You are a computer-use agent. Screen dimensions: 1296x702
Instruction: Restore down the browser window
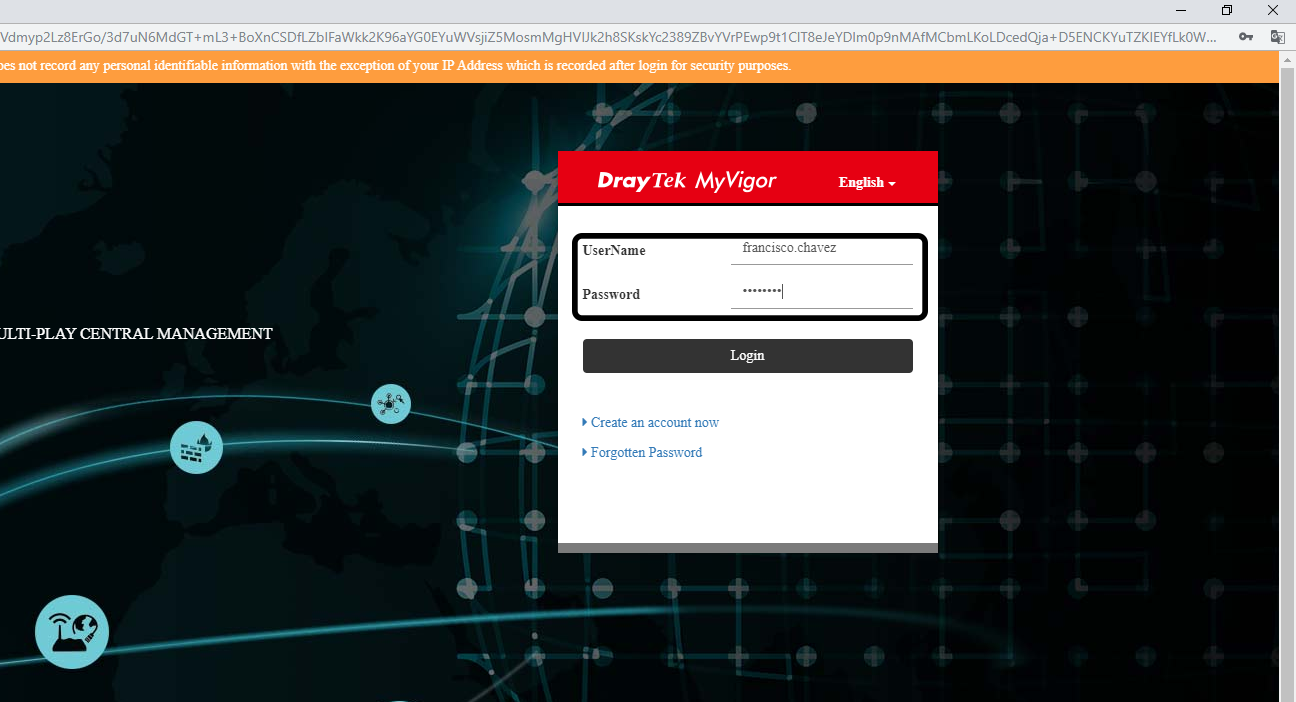tap(1227, 10)
